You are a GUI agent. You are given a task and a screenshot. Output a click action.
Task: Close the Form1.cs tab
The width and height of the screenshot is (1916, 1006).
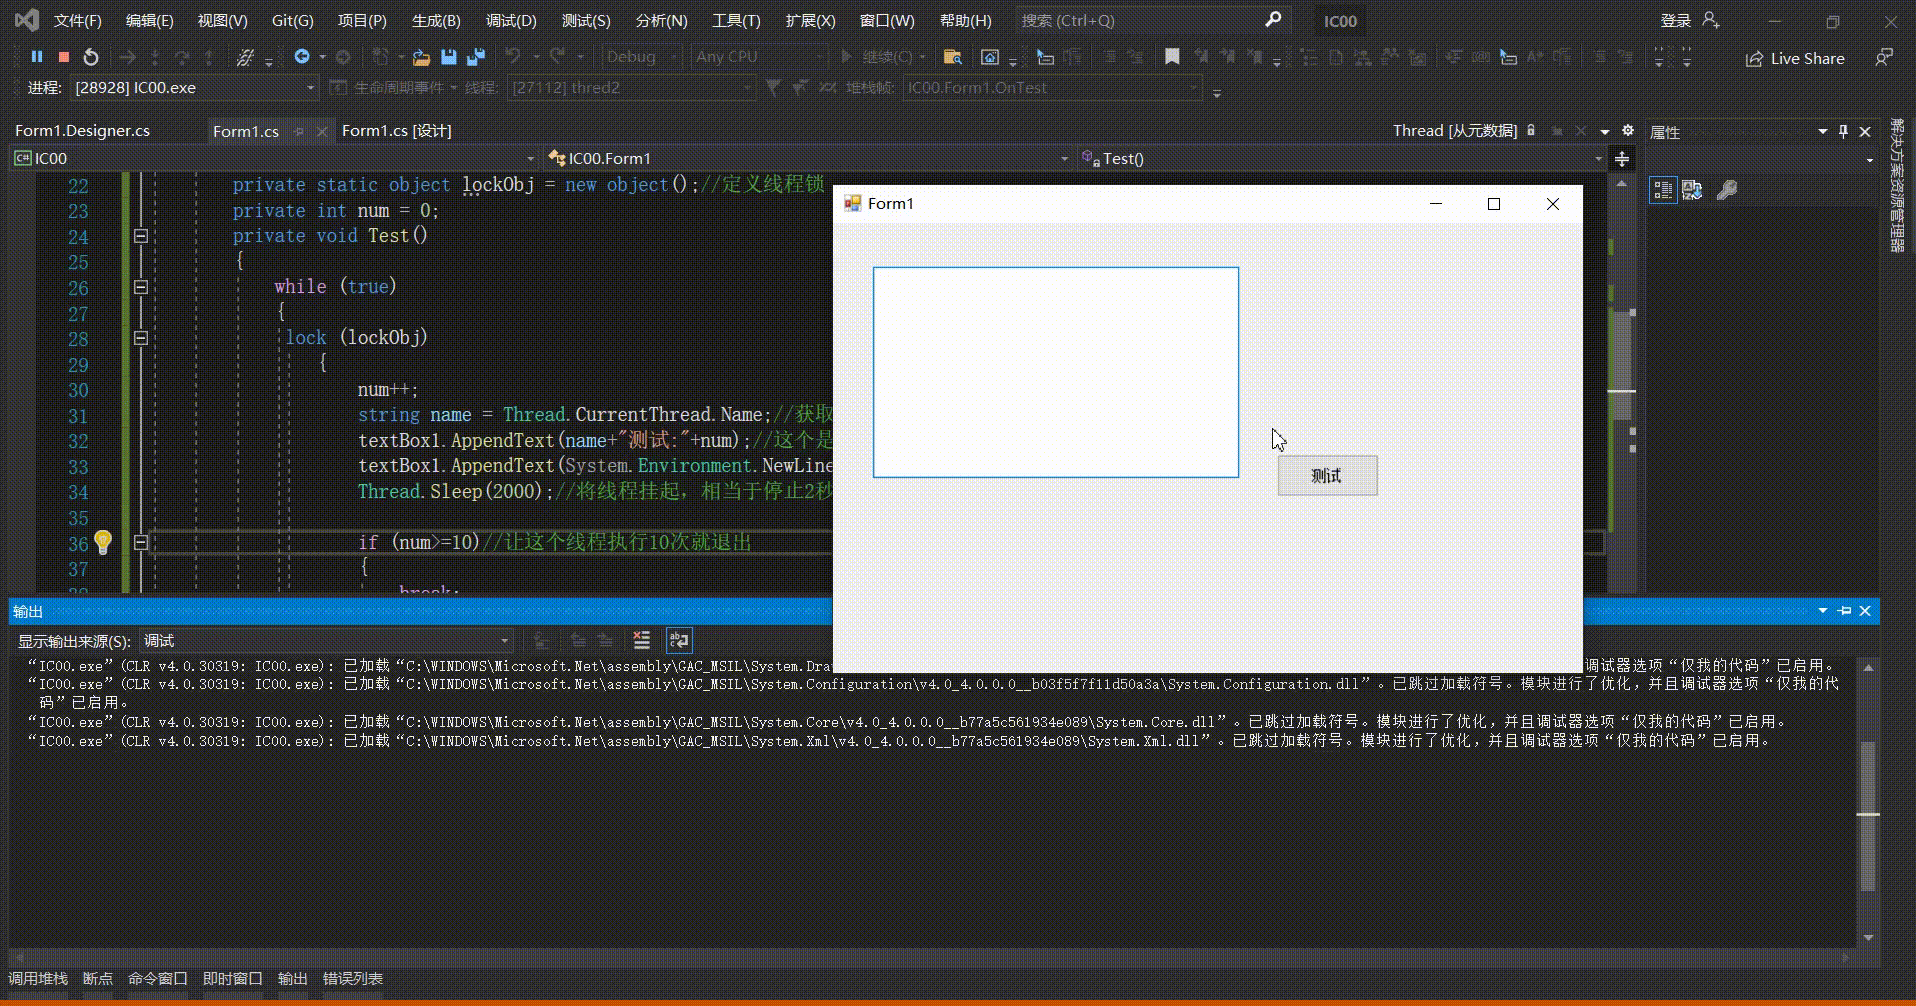click(x=322, y=131)
